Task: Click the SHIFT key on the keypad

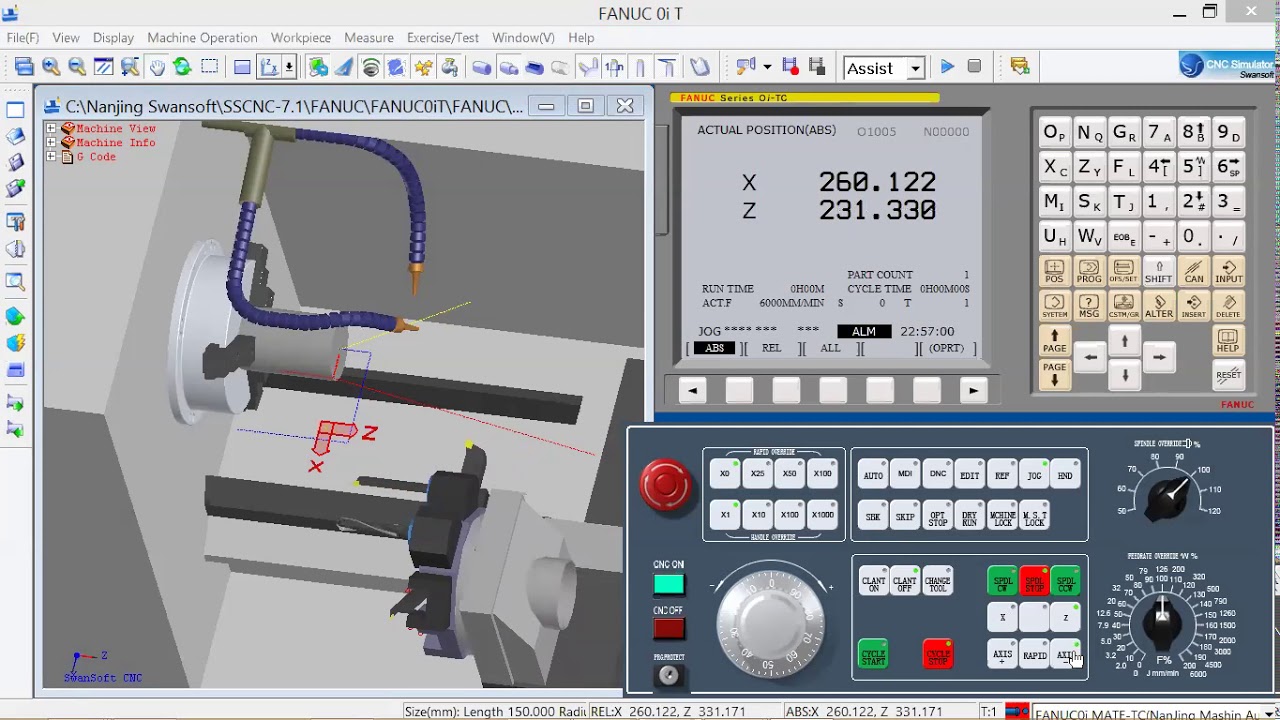Action: pyautogui.click(x=1159, y=272)
